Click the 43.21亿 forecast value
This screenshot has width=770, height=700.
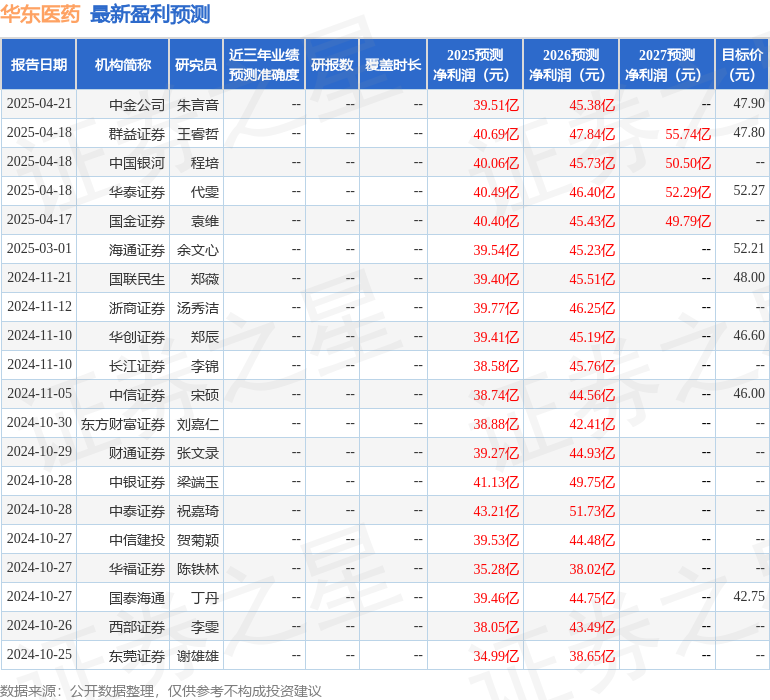pos(496,510)
